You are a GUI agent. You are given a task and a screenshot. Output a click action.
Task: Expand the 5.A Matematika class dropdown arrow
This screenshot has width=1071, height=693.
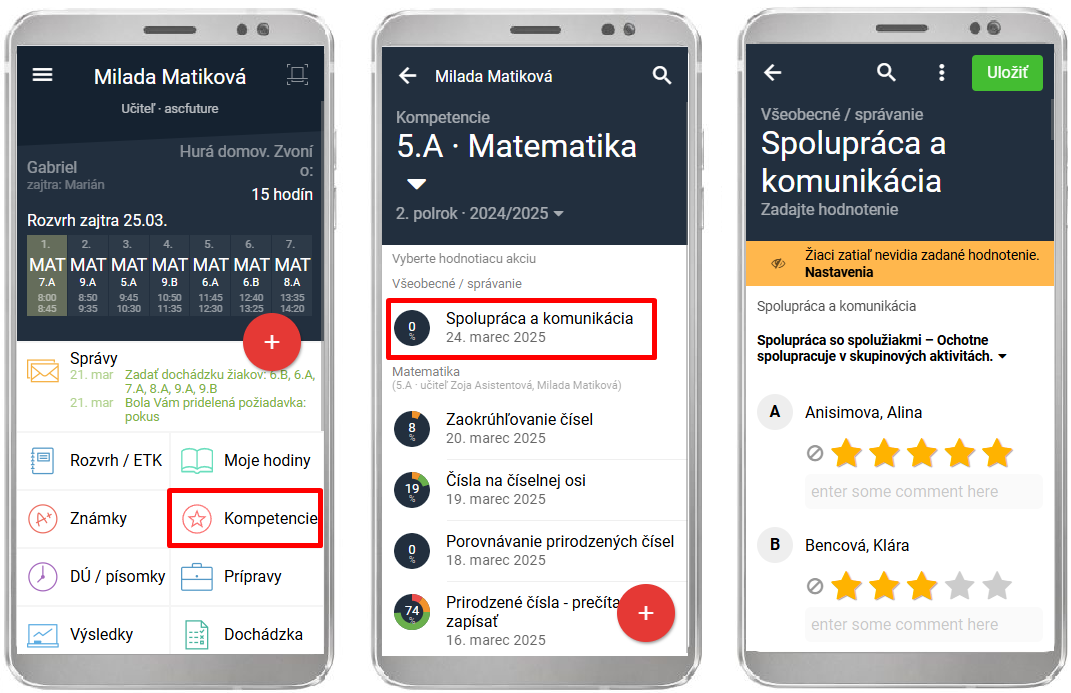[x=417, y=184]
